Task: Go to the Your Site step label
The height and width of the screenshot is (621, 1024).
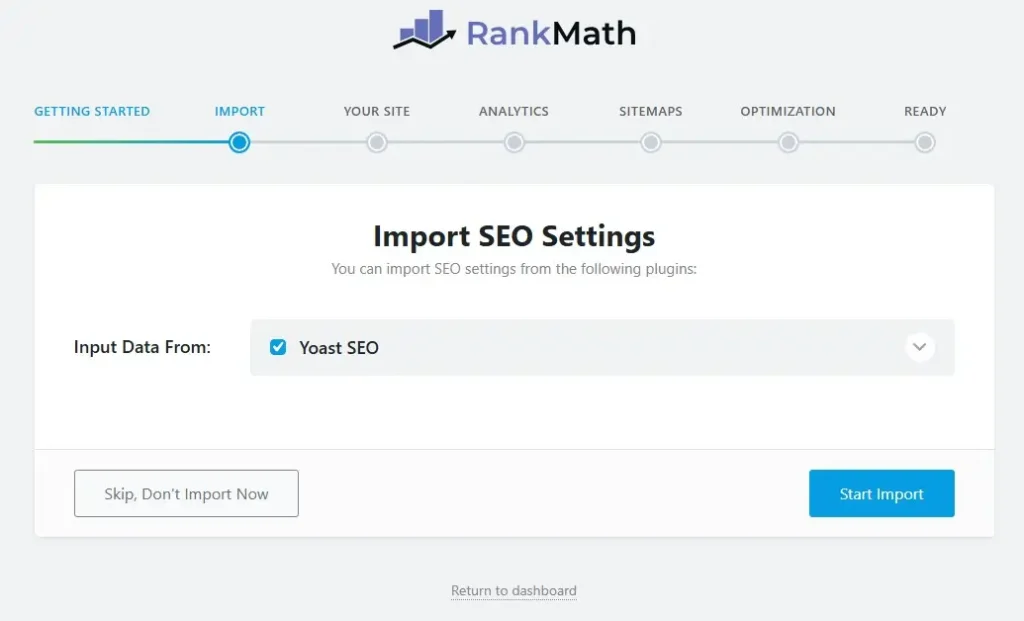Action: pyautogui.click(x=377, y=111)
